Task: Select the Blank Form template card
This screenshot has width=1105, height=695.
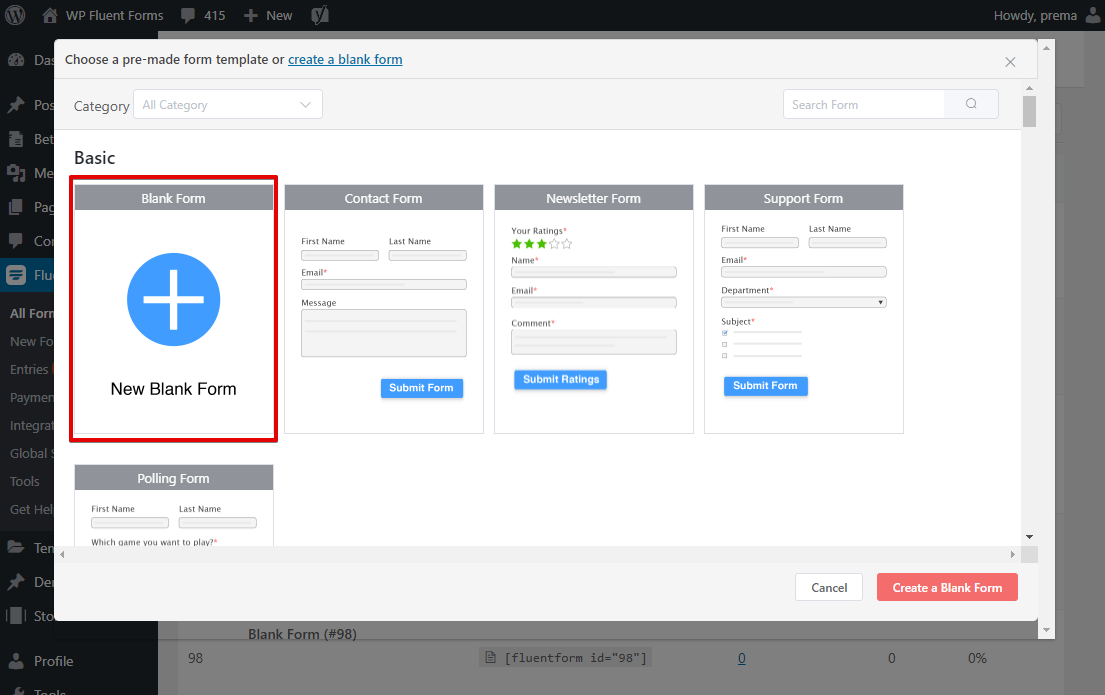Action: click(x=173, y=309)
